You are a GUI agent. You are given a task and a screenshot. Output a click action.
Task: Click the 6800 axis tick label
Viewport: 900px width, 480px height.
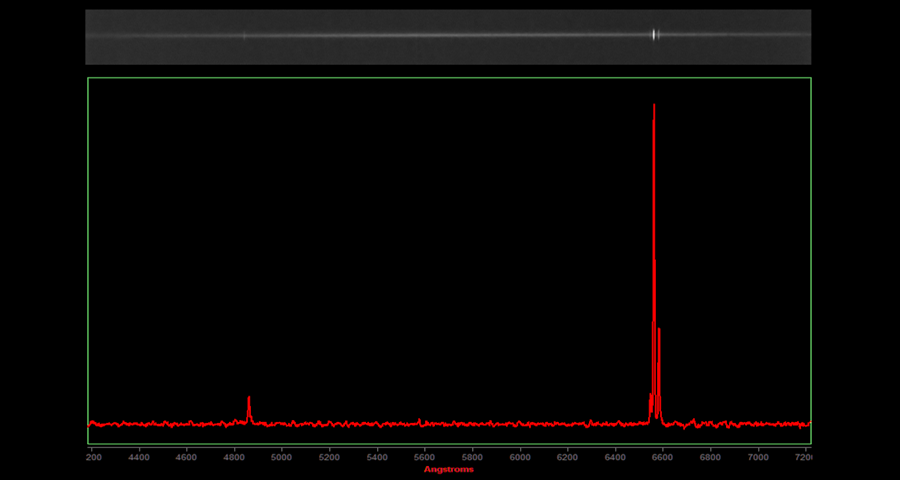click(x=710, y=457)
